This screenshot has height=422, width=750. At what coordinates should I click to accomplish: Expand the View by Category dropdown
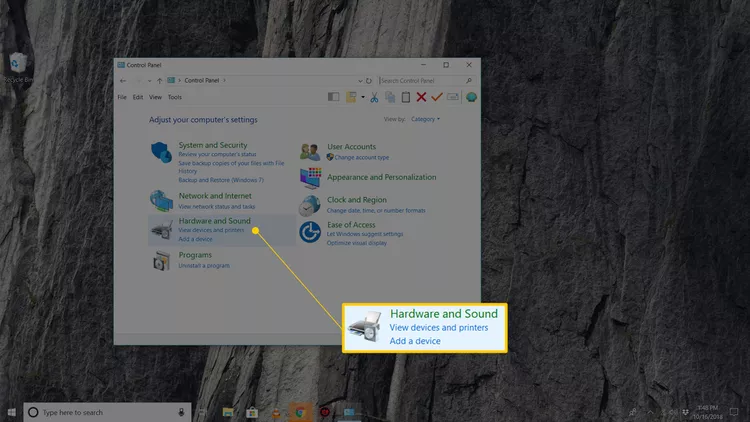pos(425,119)
